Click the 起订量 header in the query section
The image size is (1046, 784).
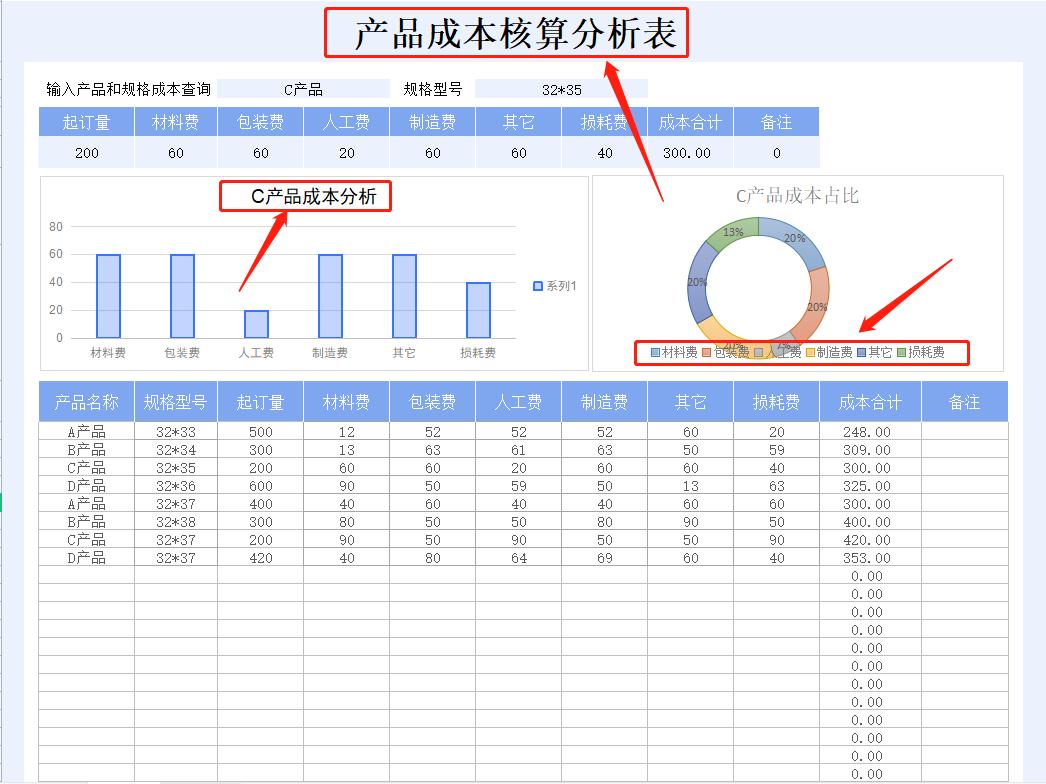pos(85,121)
